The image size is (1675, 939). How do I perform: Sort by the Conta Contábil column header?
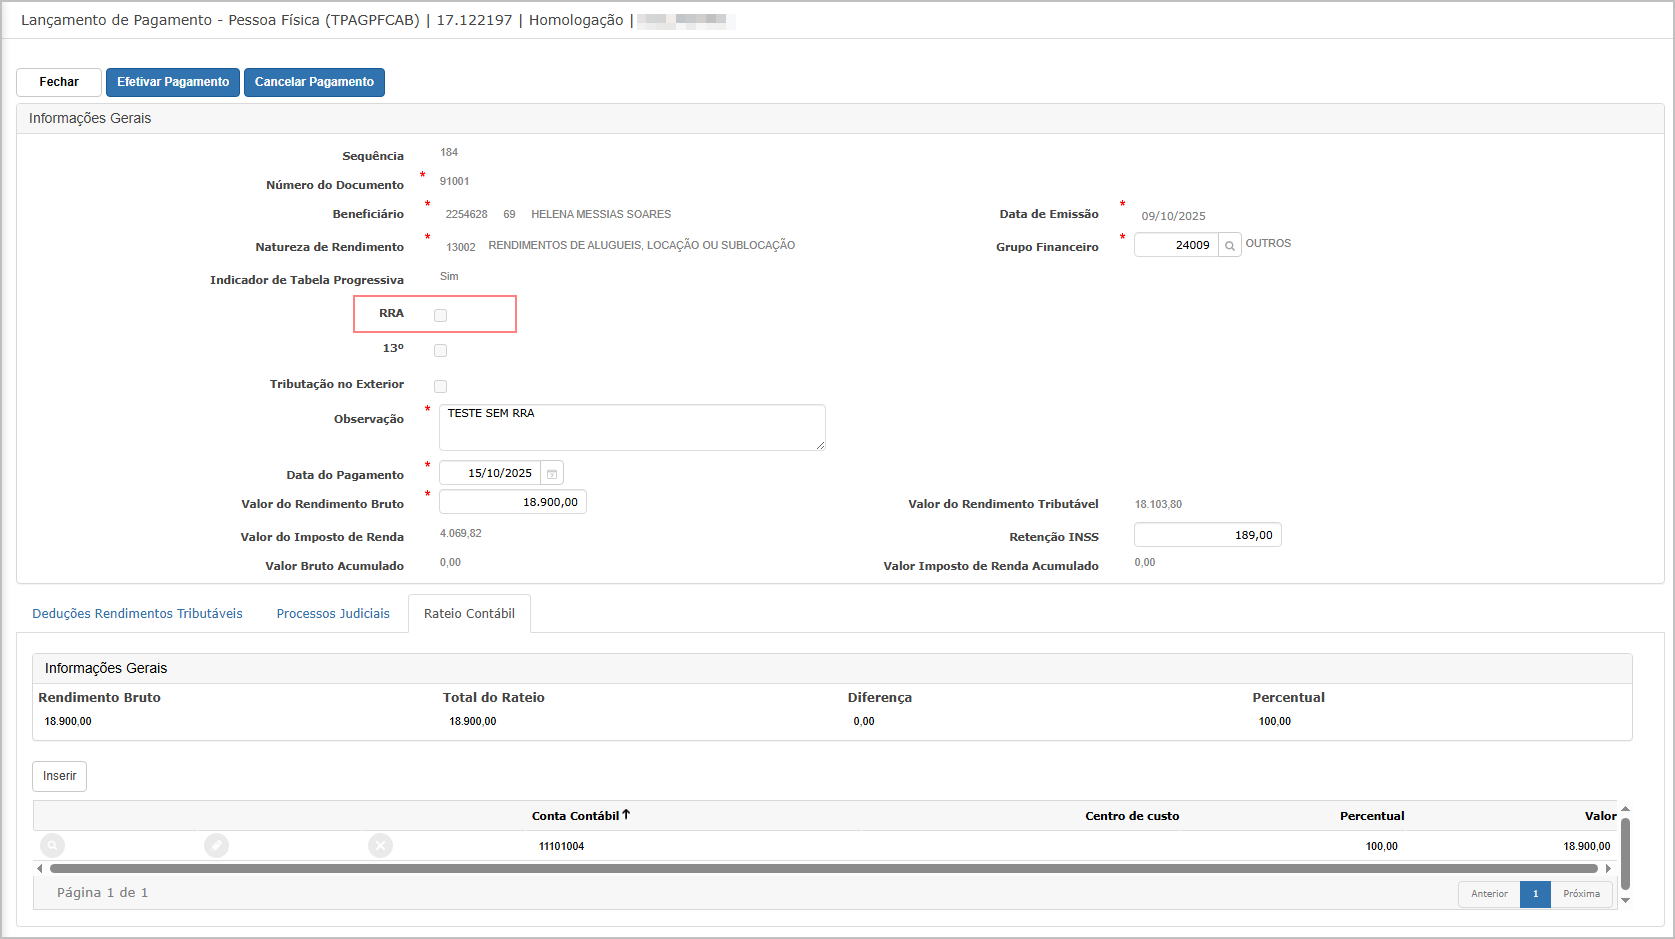coord(575,816)
